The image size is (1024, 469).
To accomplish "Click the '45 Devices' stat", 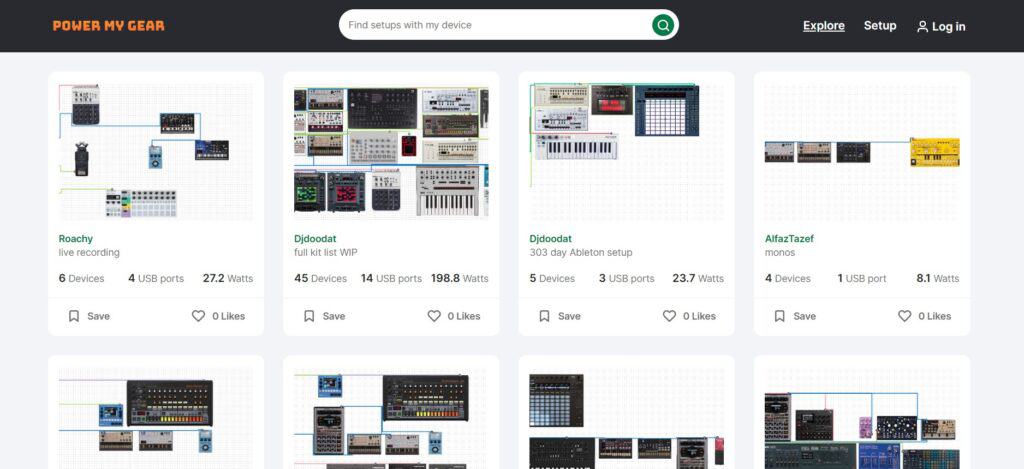I will pos(321,278).
